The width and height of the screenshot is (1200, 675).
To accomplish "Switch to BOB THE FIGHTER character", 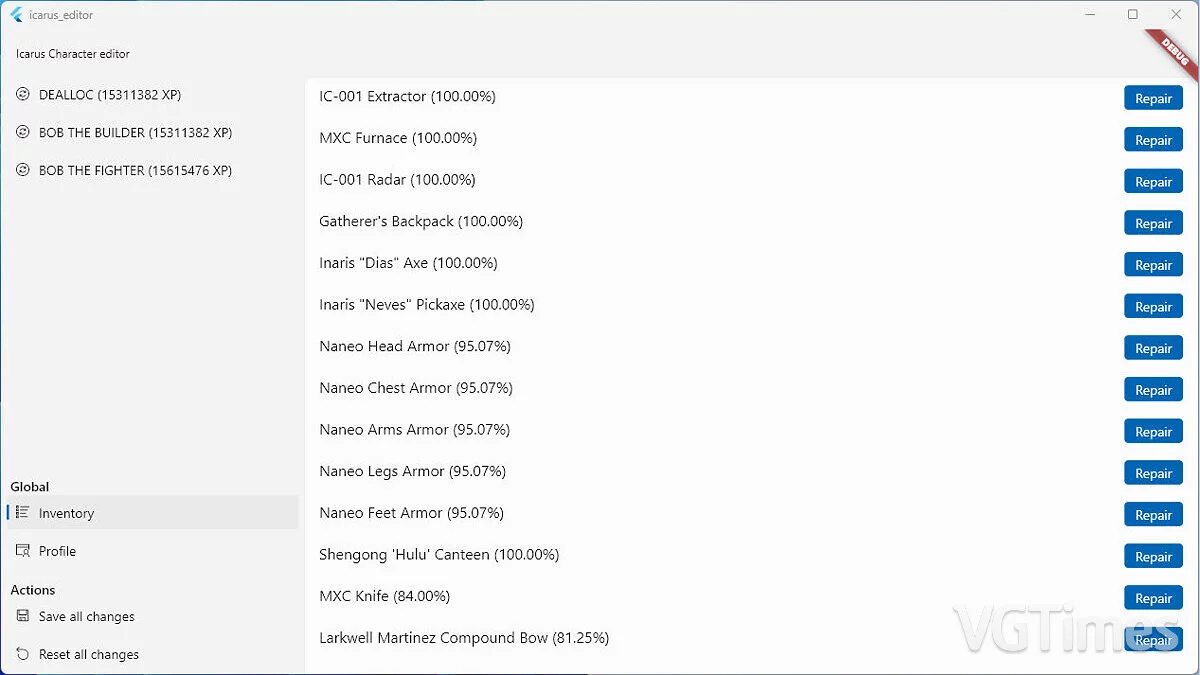I will click(135, 171).
